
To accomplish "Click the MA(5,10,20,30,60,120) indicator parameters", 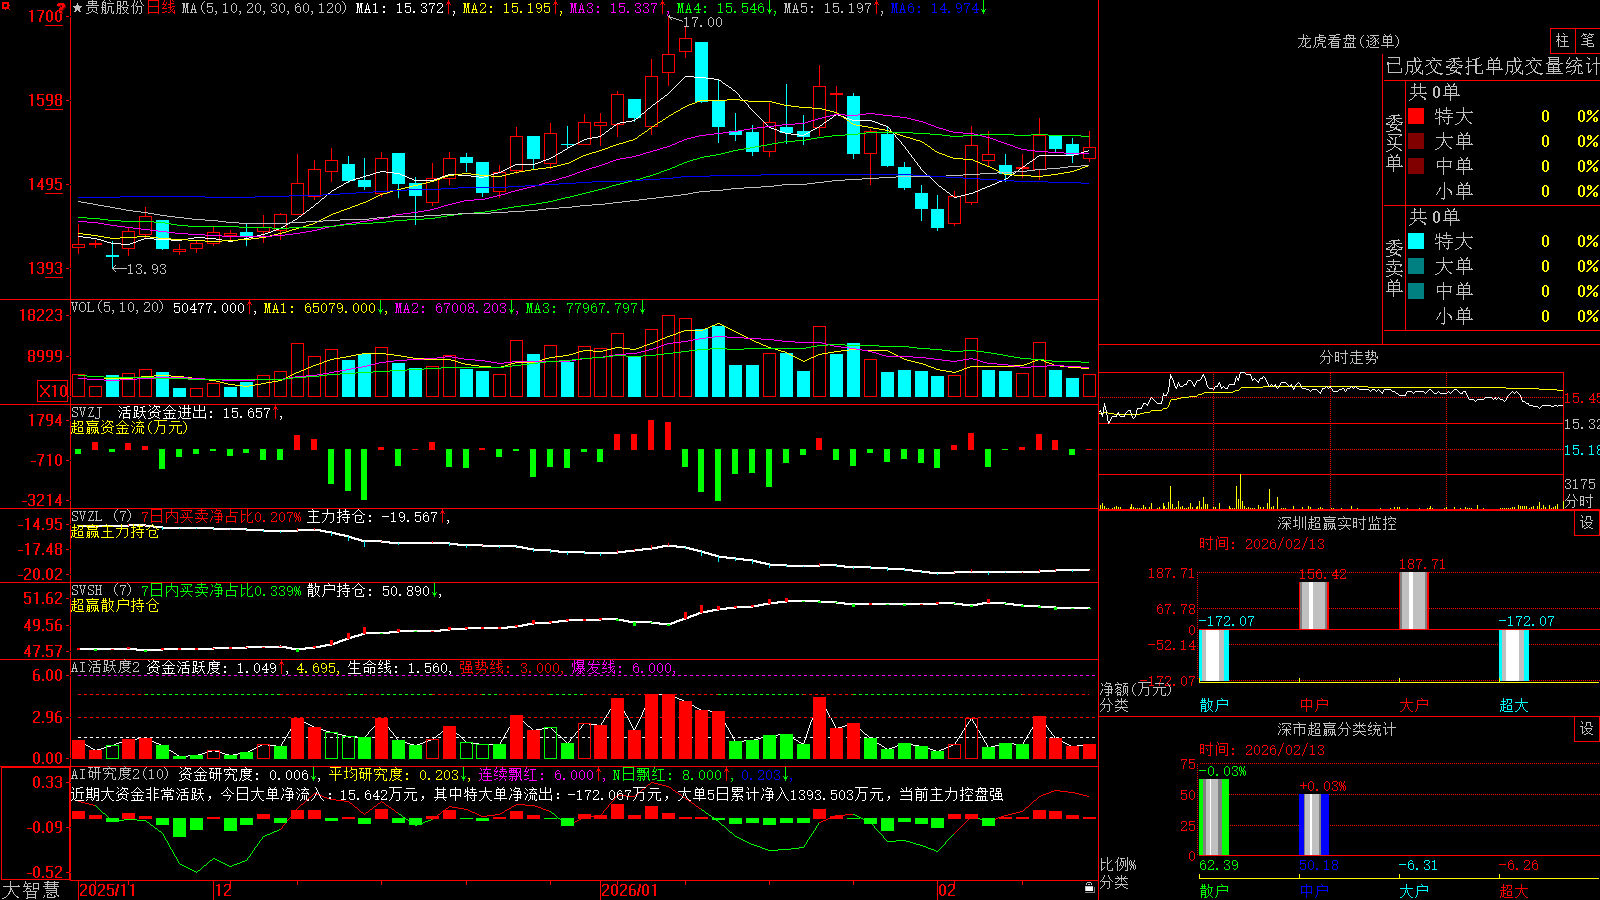I will coord(264,8).
